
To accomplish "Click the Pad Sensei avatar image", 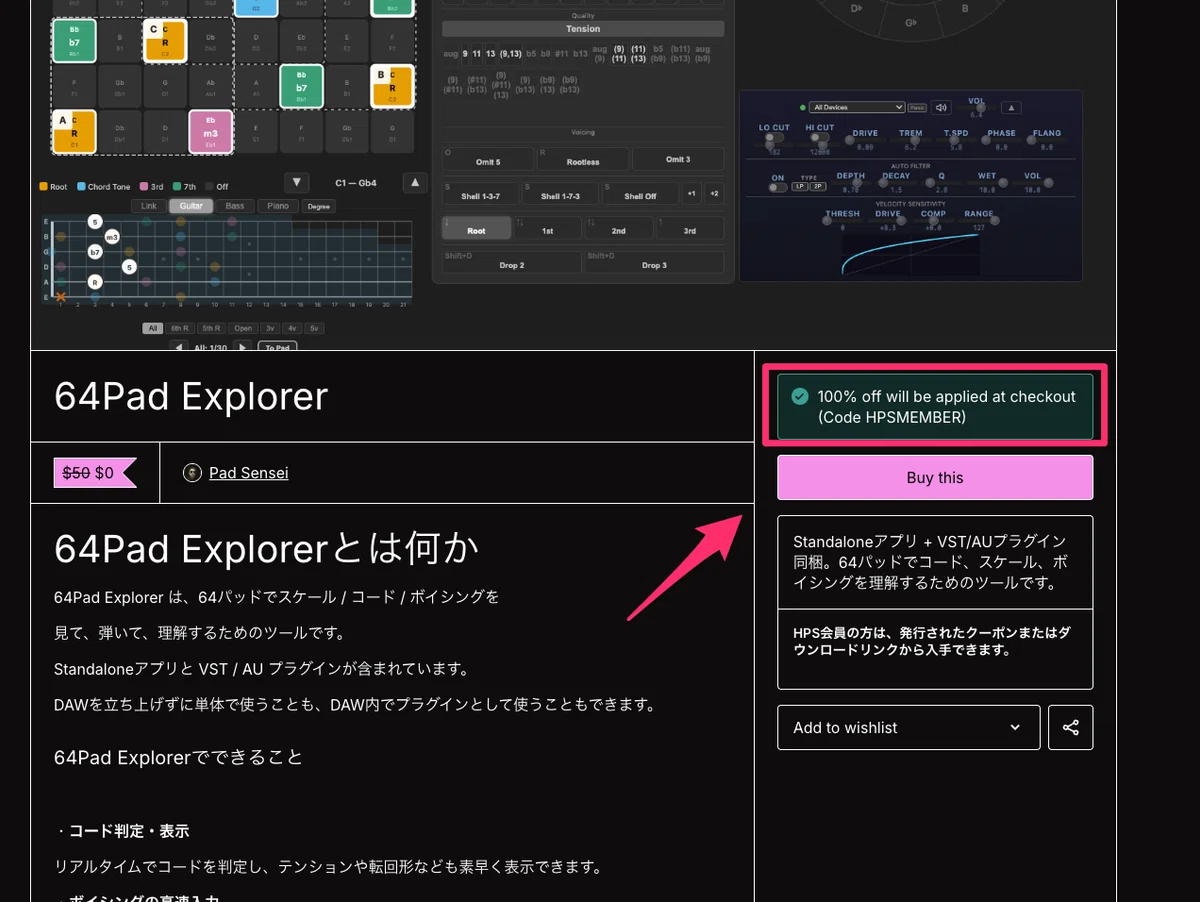I will [193, 472].
